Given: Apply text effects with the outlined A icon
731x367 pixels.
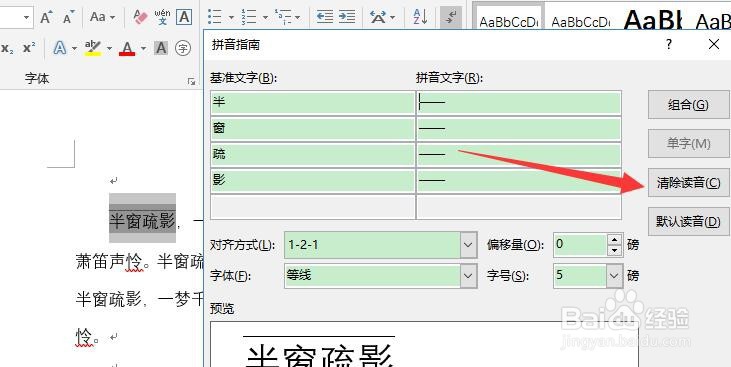Looking at the screenshot, I should click(60, 48).
